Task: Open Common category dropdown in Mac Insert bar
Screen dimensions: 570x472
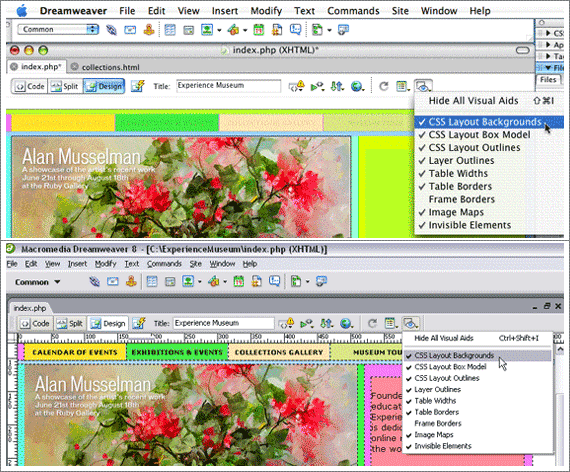Action: pos(58,29)
